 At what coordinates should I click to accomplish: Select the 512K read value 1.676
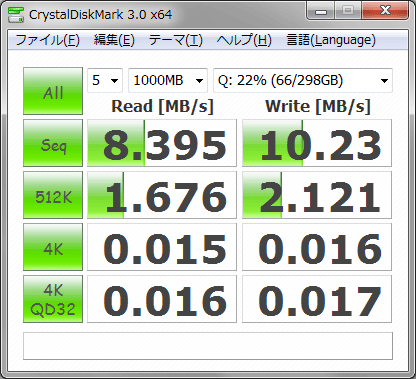tap(162, 195)
